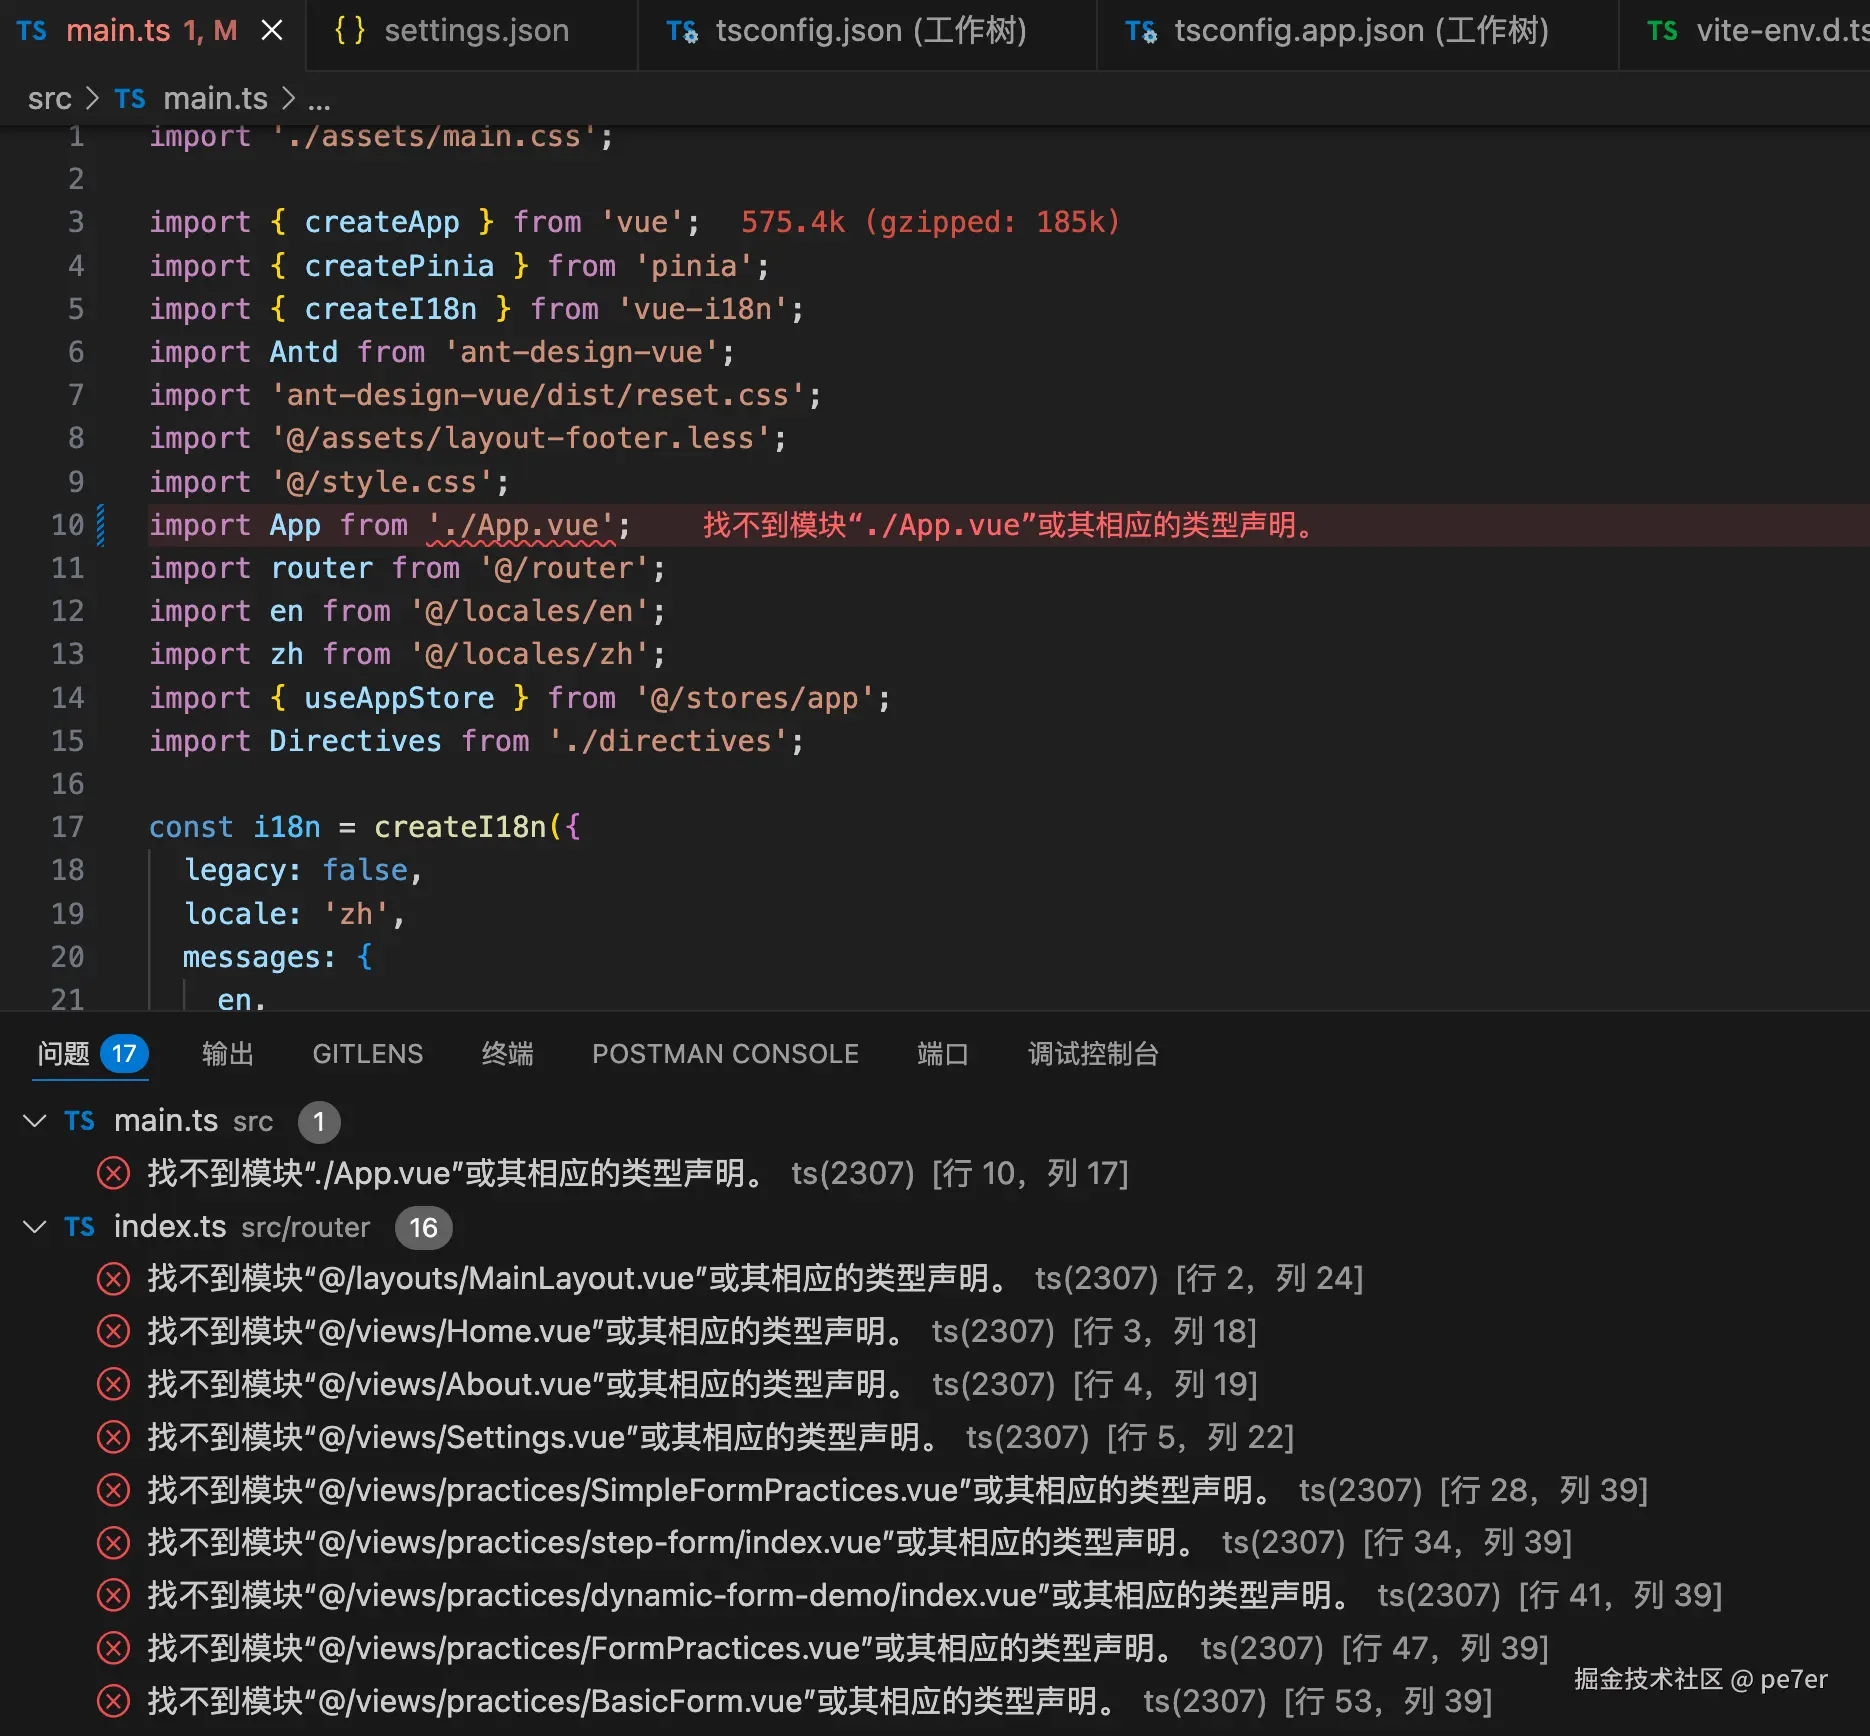Click the TS icon on vite-env.d.ts tab
The image size is (1870, 1736).
(x=1662, y=31)
